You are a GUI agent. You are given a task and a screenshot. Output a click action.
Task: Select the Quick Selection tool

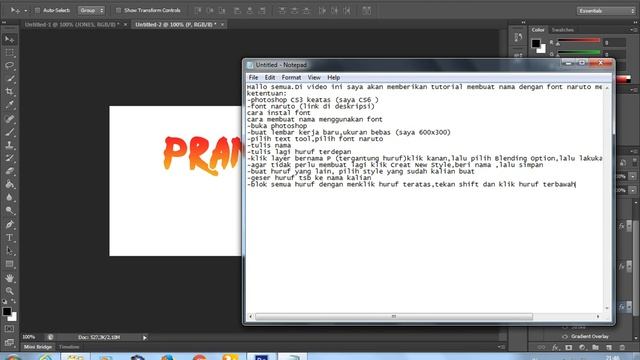10,79
